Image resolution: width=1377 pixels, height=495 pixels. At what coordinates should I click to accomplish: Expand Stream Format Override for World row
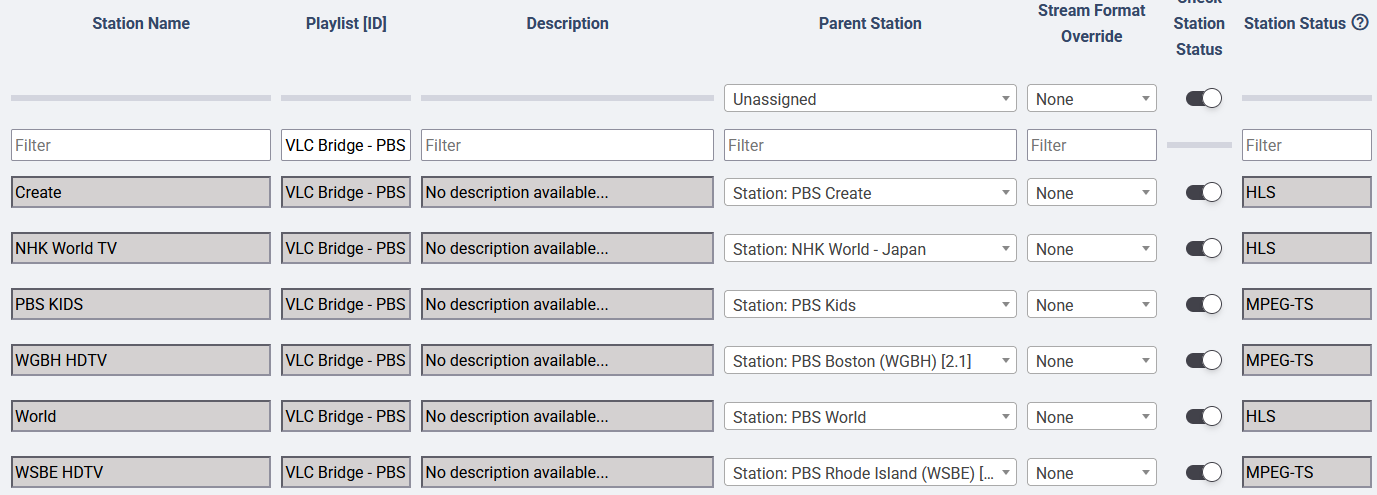(1091, 417)
